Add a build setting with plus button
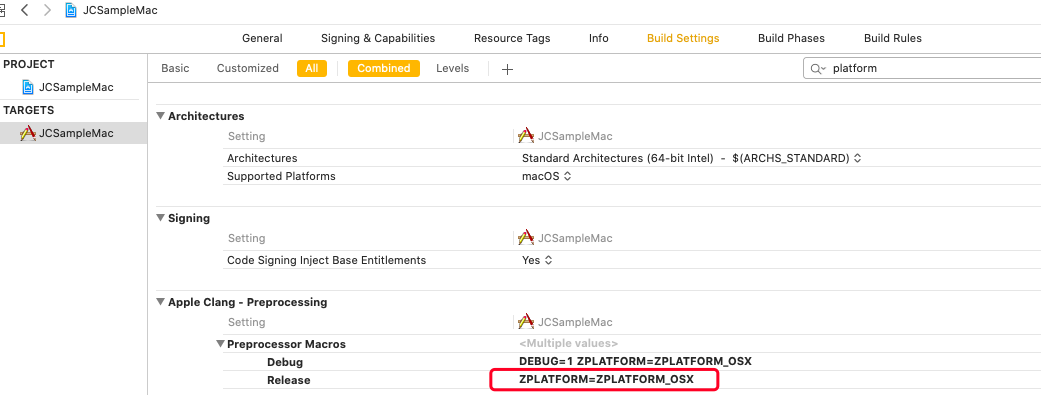 (x=507, y=69)
